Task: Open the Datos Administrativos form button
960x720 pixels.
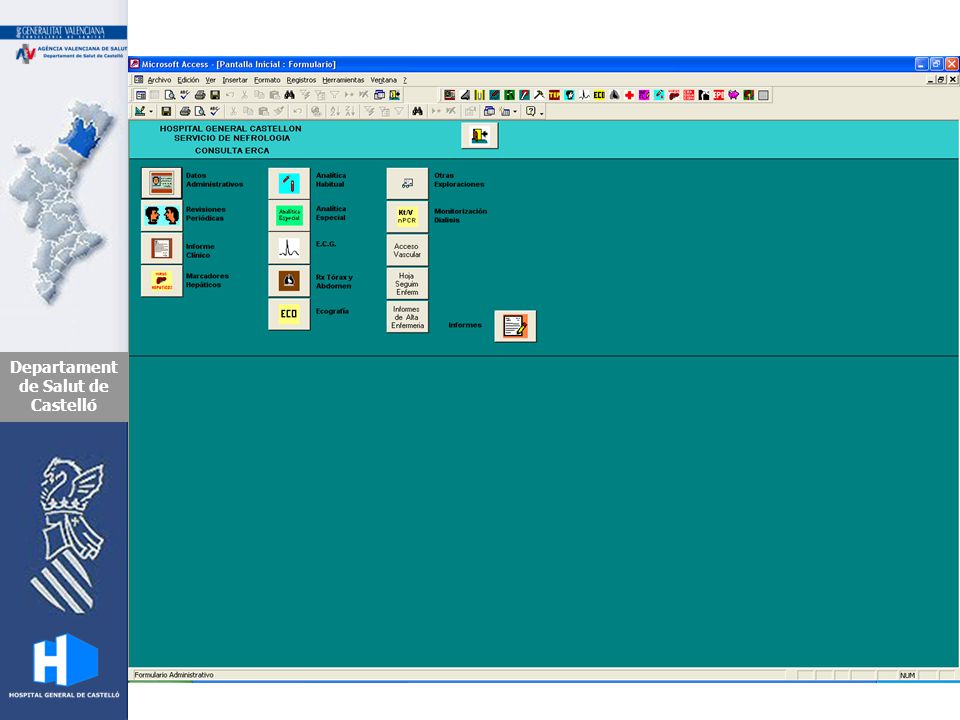Action: (162, 182)
